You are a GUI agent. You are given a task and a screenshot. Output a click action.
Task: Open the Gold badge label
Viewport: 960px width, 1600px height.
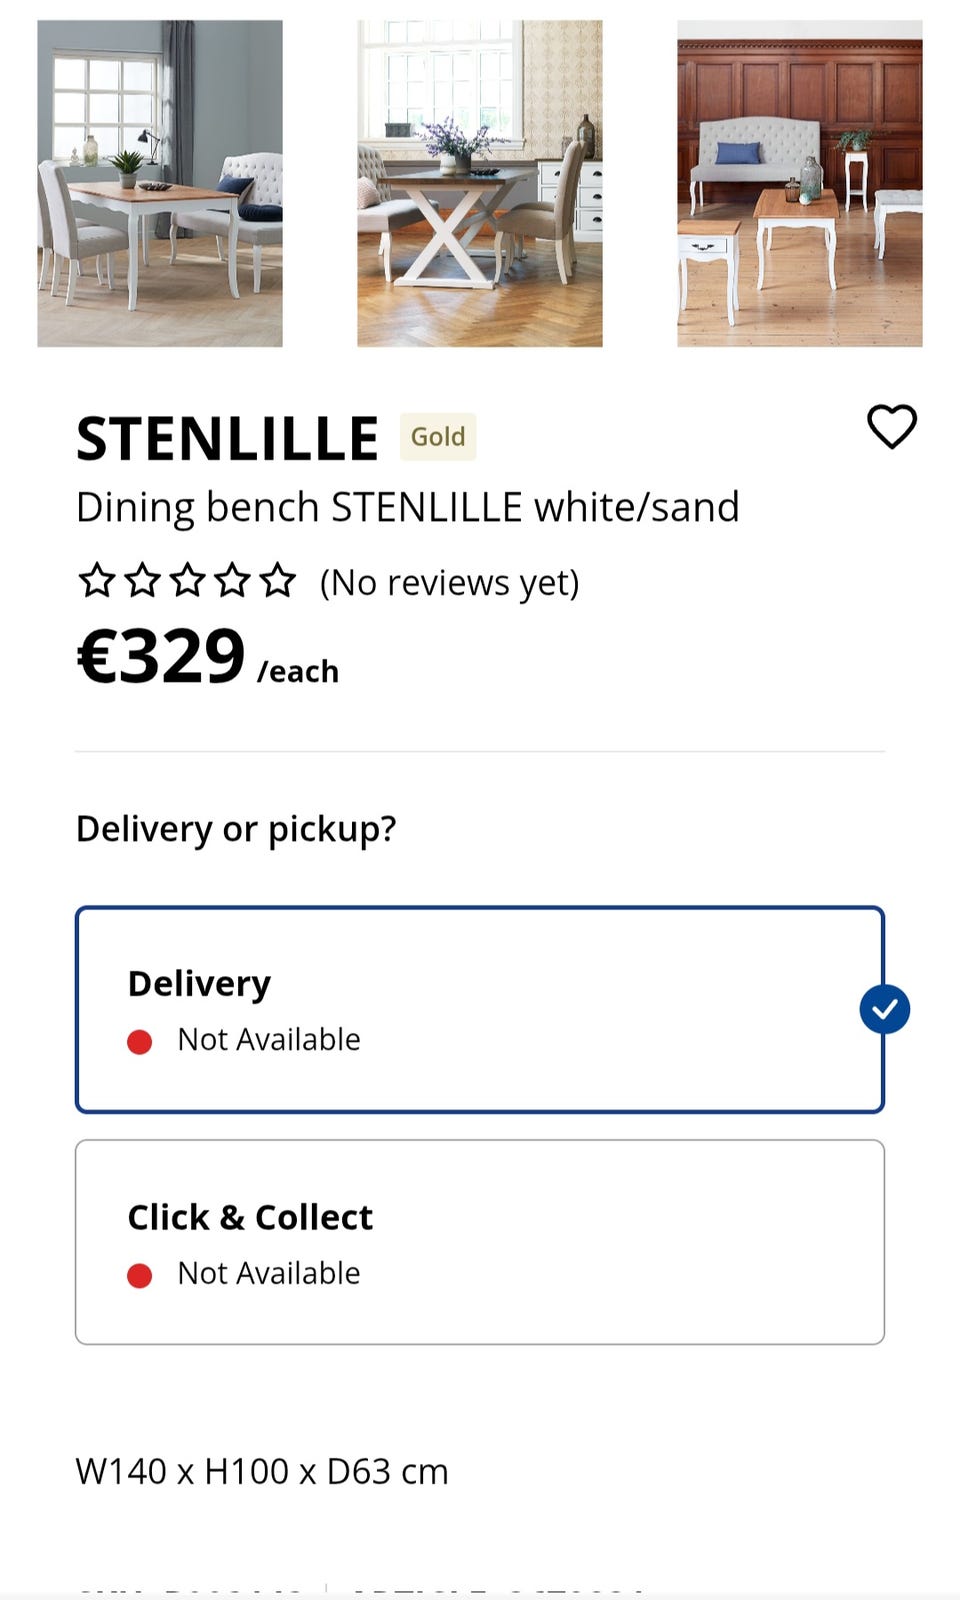(x=438, y=437)
